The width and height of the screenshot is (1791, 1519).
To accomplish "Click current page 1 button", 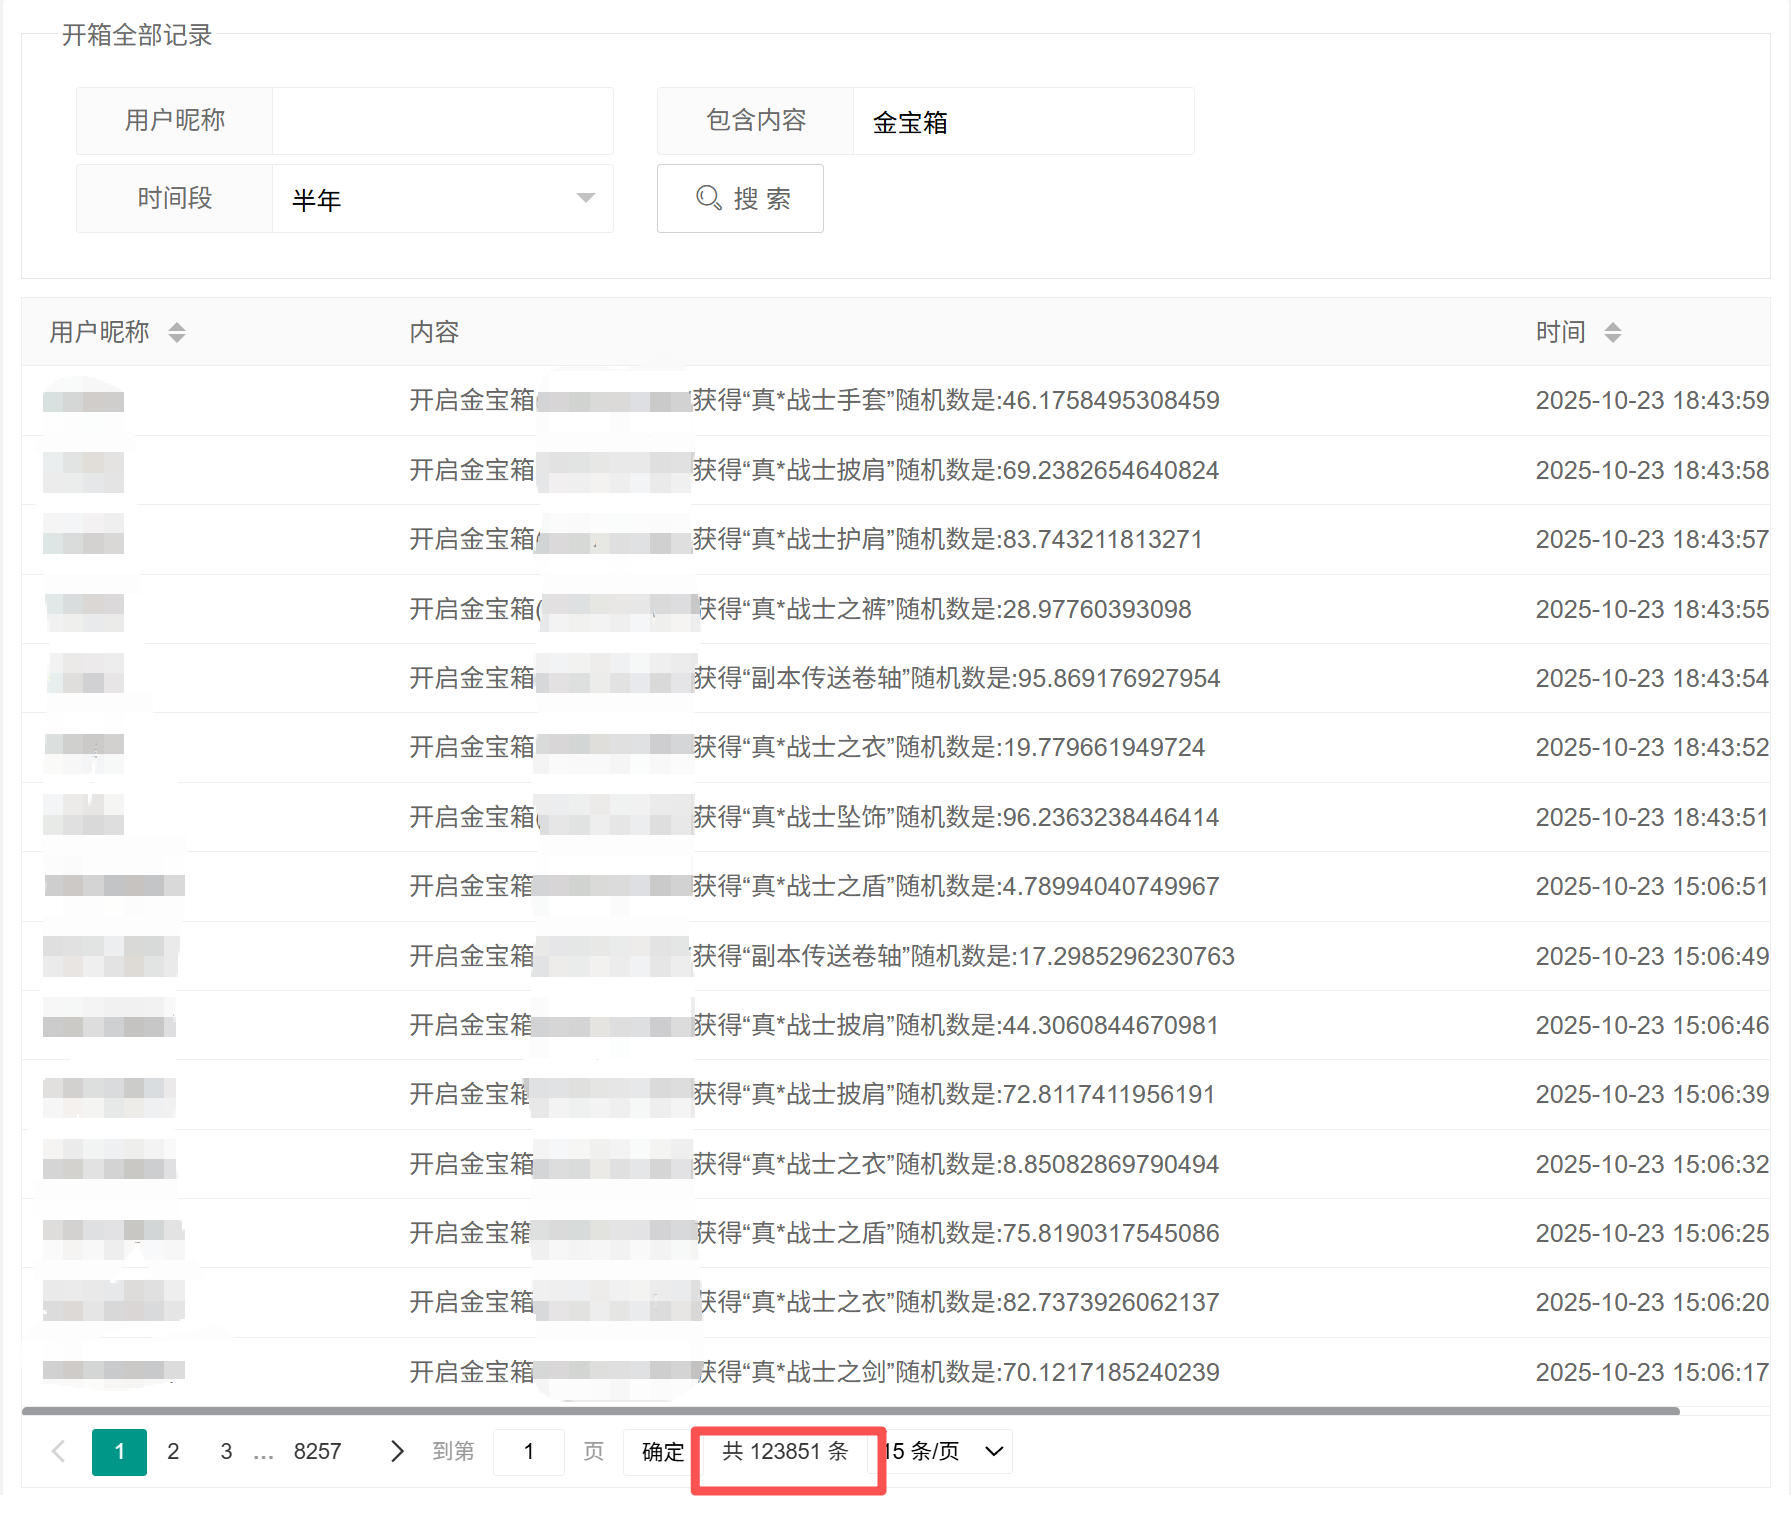I will (x=119, y=1451).
